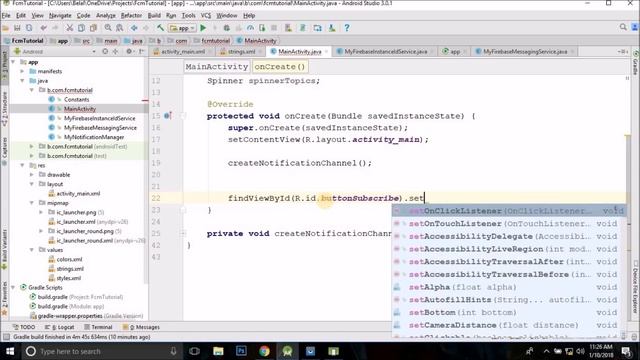Choose setOnClickListener from autocomplete list

point(509,211)
